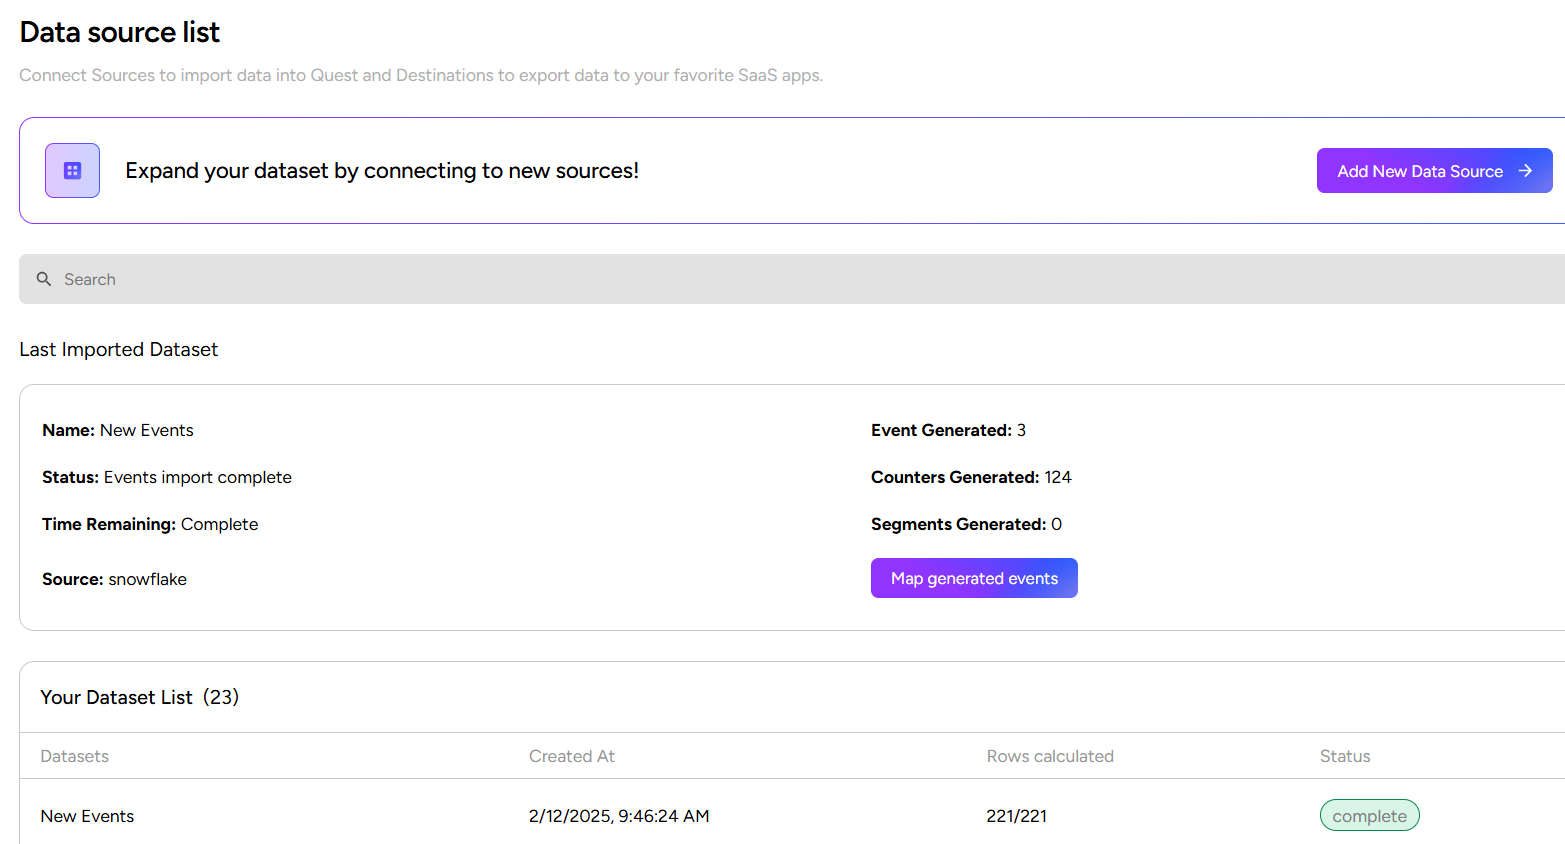Viewport: 1565px width, 844px height.
Task: Sort by the Datasets column header
Action: pyautogui.click(x=75, y=756)
